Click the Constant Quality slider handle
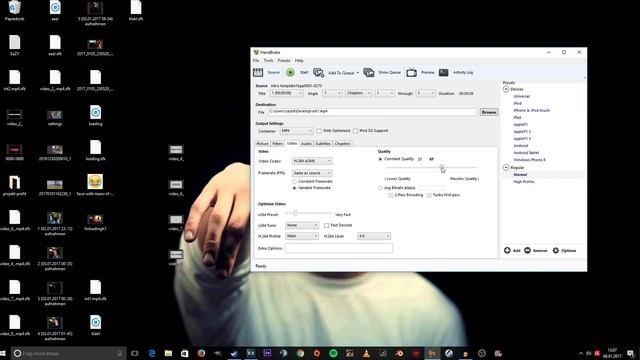This screenshot has width=640, height=360. tap(442, 167)
